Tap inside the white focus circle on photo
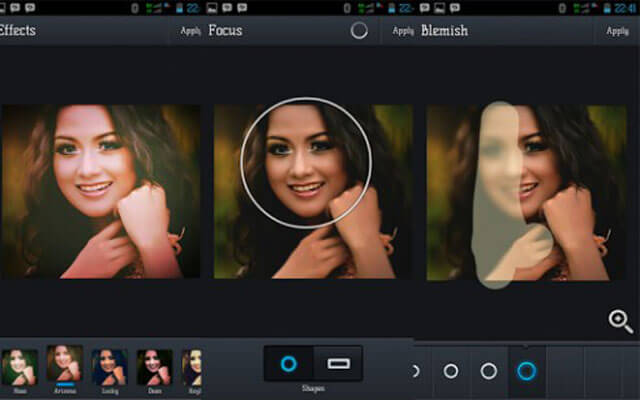The image size is (640, 400). (306, 163)
